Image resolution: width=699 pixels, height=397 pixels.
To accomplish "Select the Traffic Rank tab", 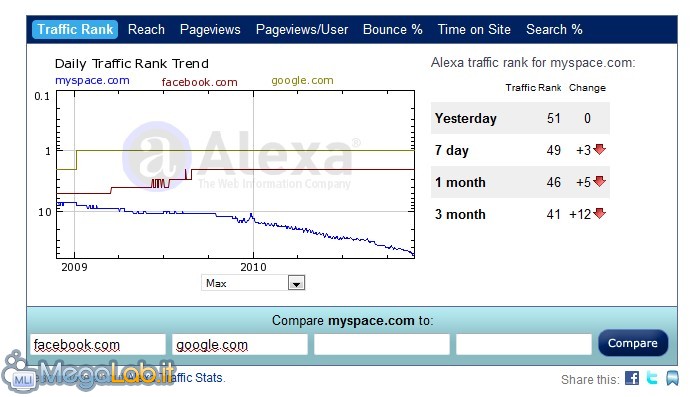I will coord(75,29).
